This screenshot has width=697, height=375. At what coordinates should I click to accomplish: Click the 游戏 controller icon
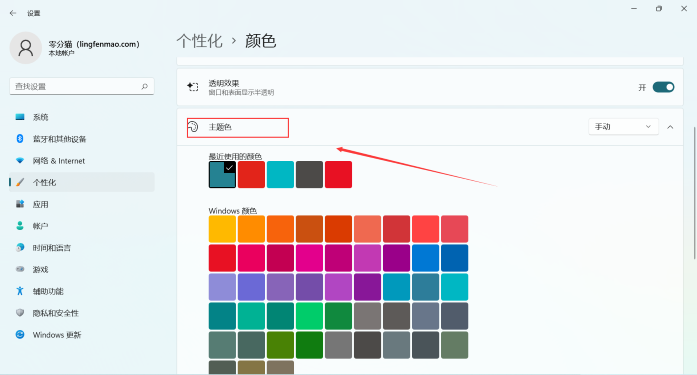pyautogui.click(x=20, y=269)
